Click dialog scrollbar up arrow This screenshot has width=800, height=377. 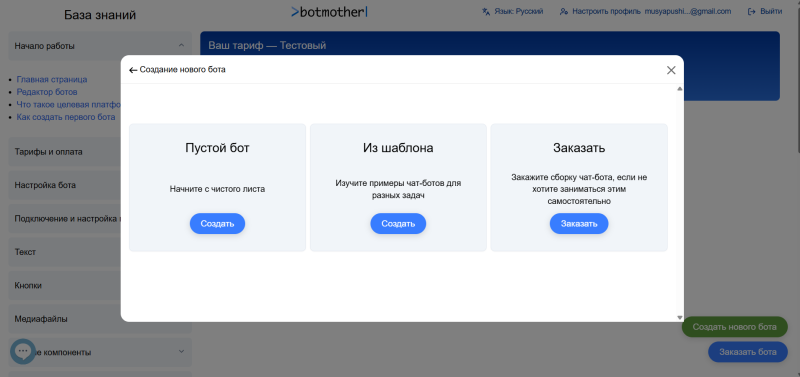680,89
